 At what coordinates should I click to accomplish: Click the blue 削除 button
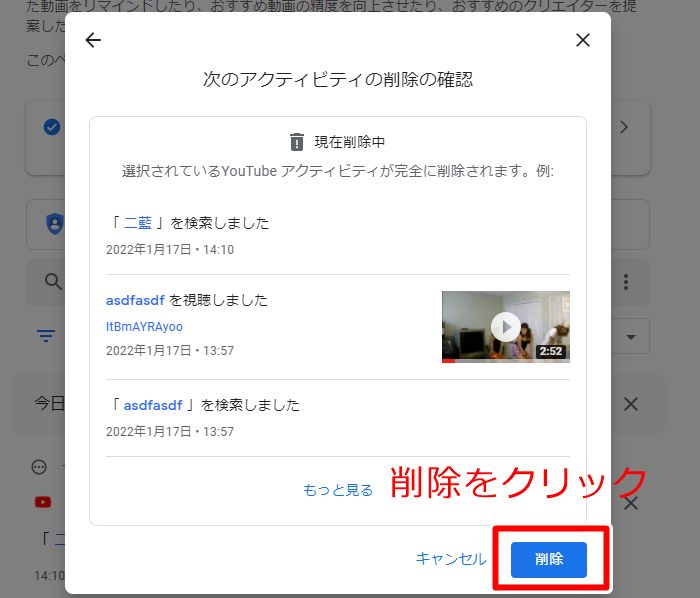(549, 560)
